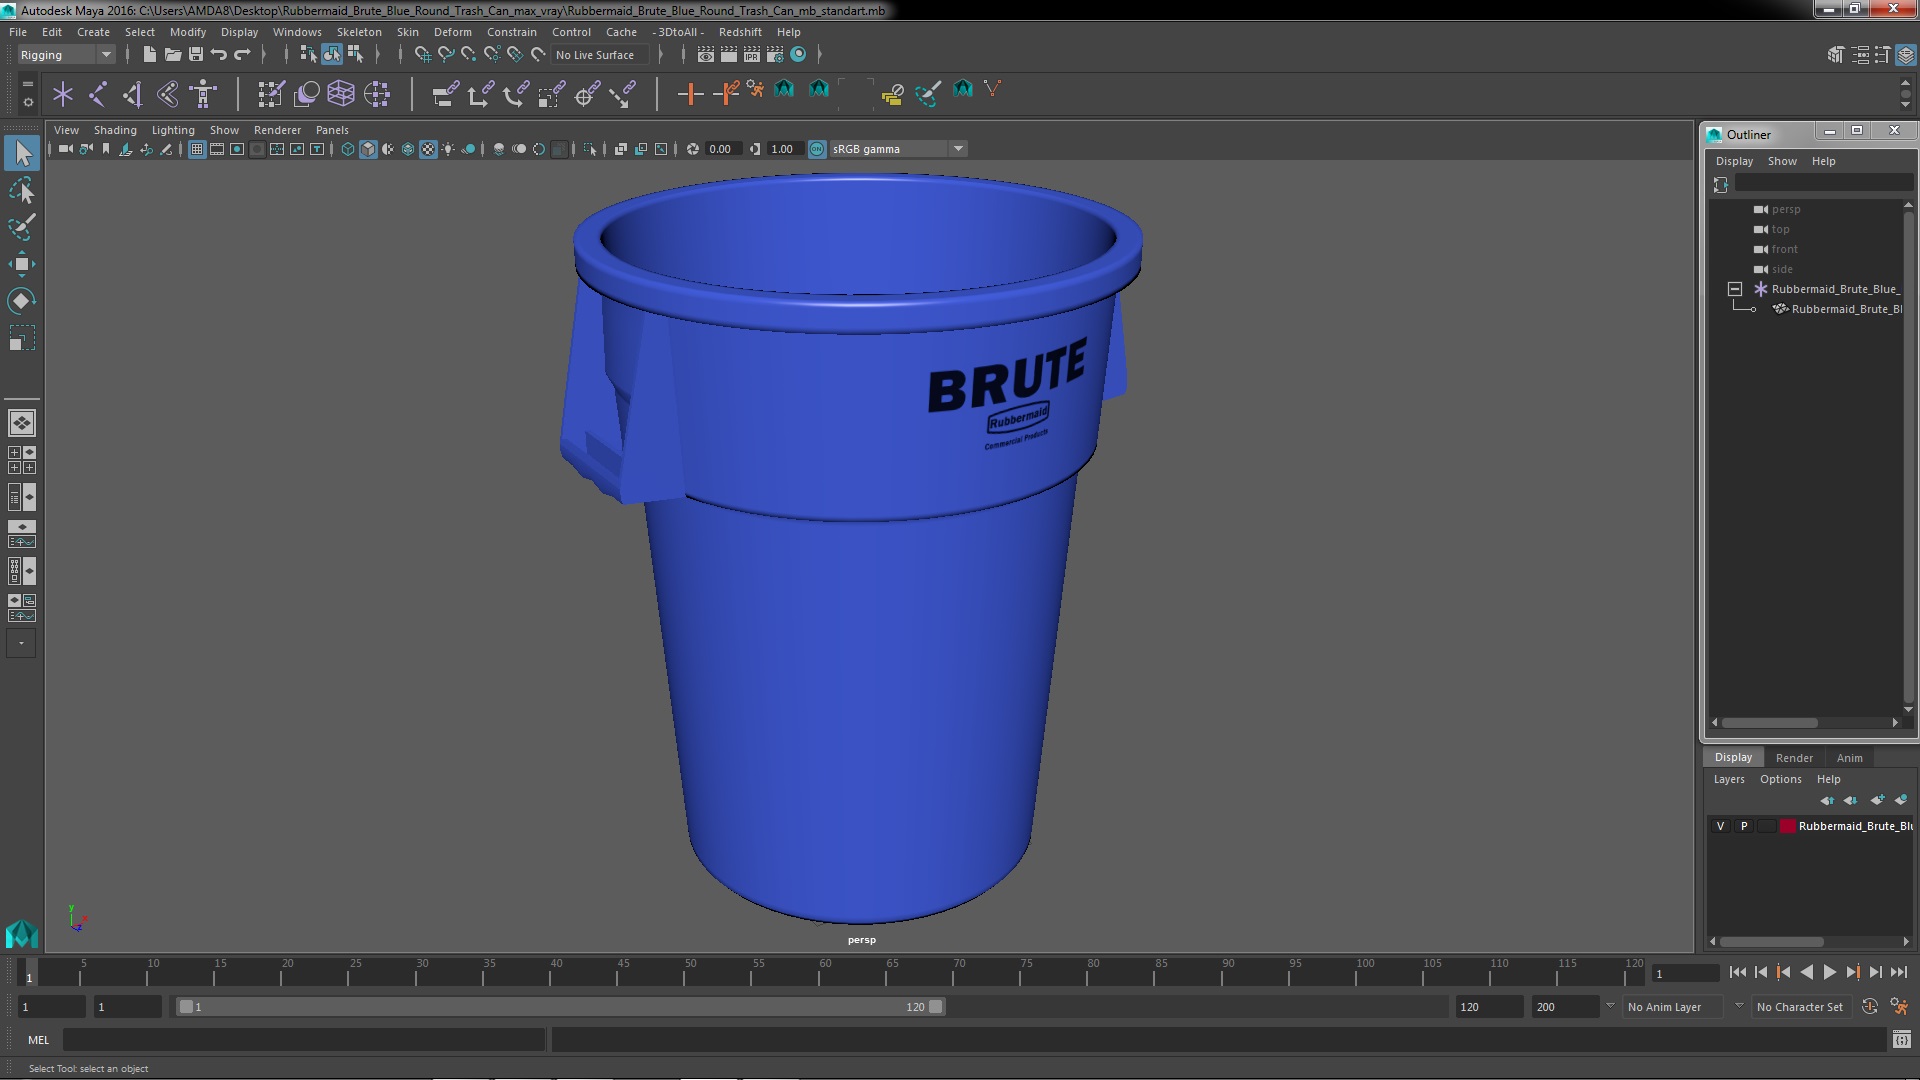Click the Auto keyframe toggle icon
This screenshot has width=1920, height=1080.
tap(1870, 1007)
